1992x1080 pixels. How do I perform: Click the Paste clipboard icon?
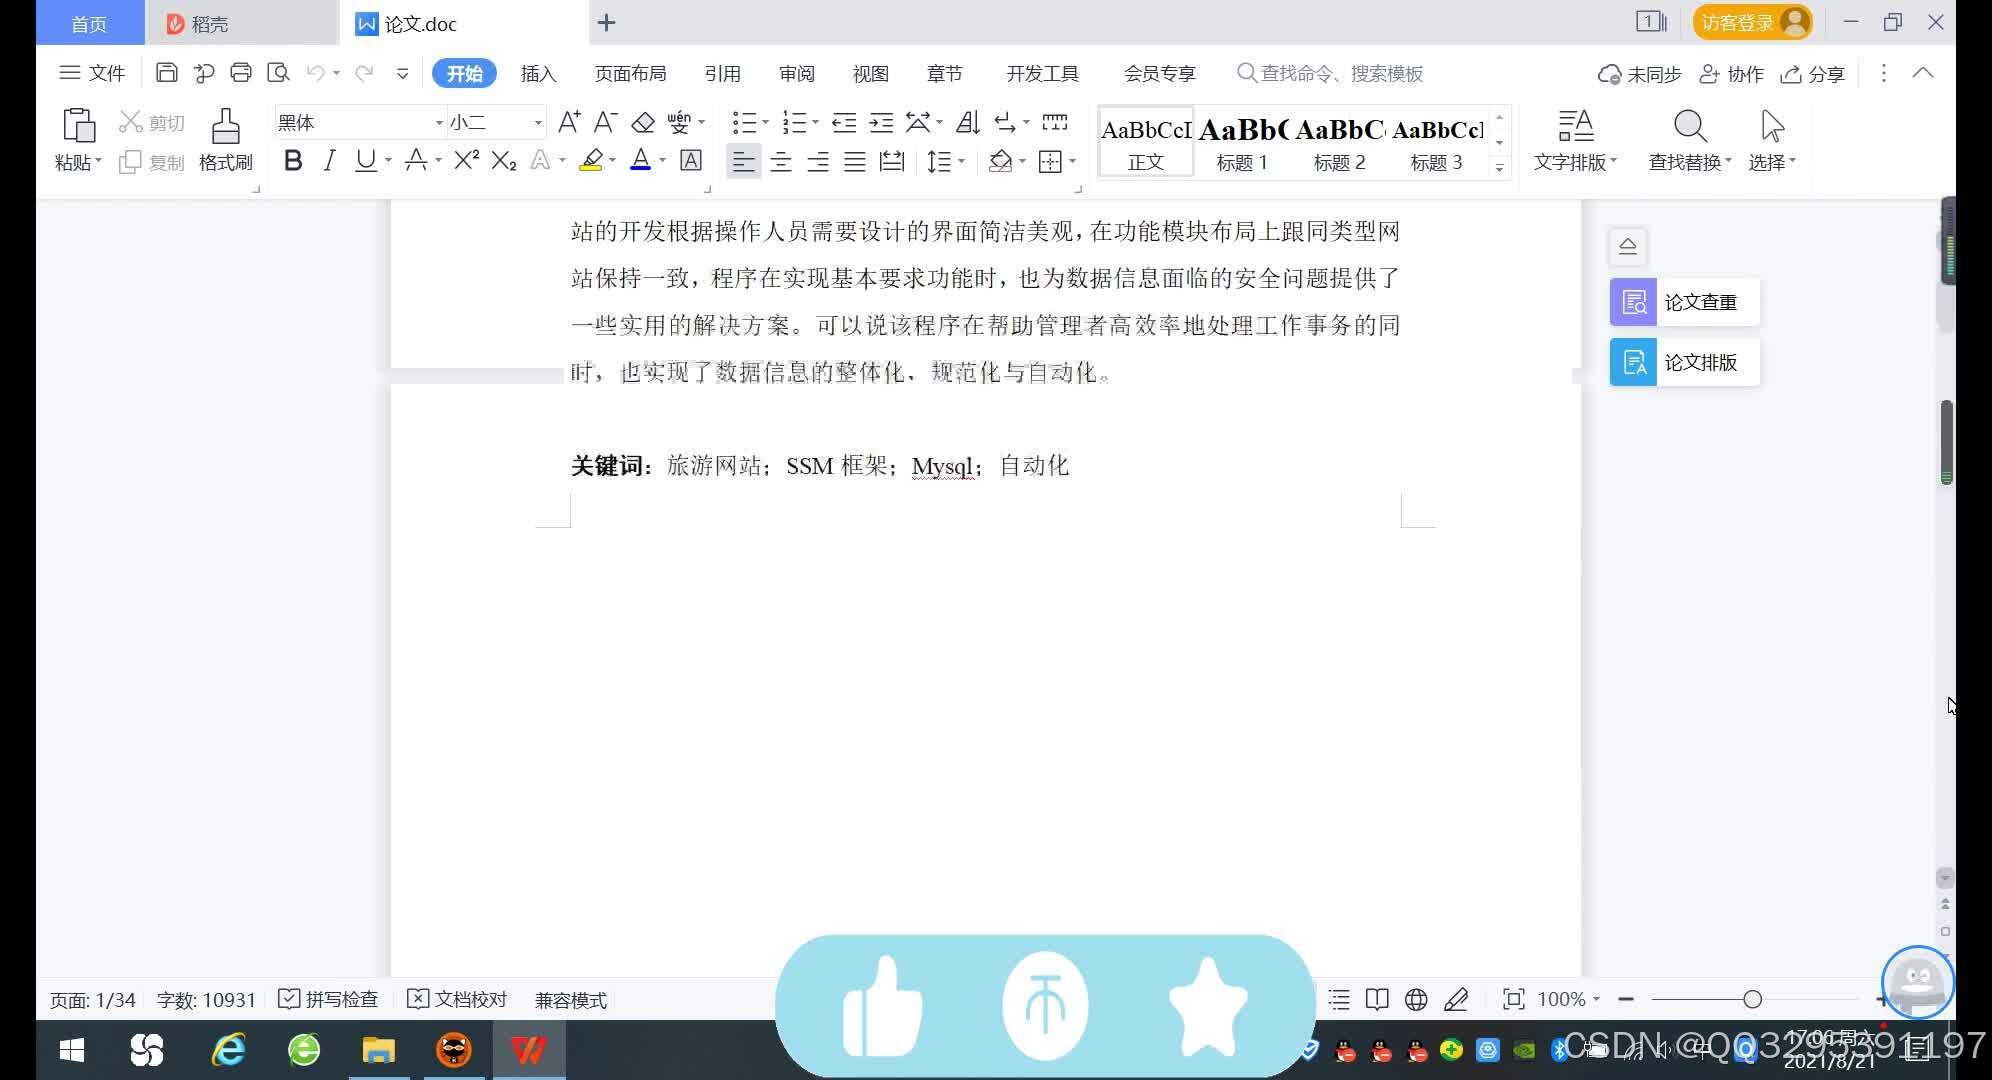(78, 126)
